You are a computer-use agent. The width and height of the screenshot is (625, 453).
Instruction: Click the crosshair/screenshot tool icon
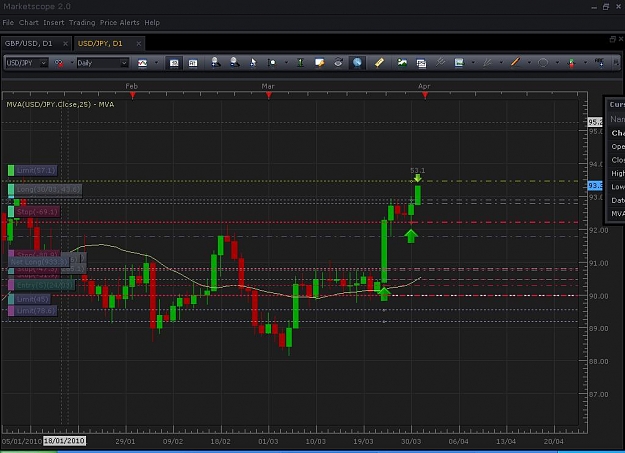tap(272, 63)
